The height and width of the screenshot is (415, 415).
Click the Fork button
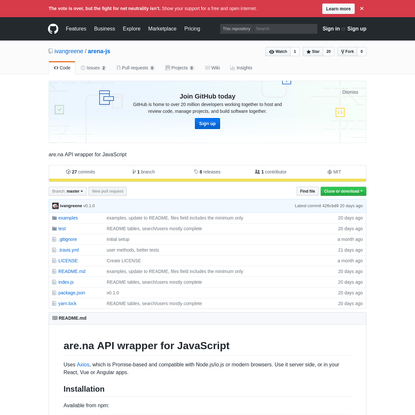pos(347,52)
